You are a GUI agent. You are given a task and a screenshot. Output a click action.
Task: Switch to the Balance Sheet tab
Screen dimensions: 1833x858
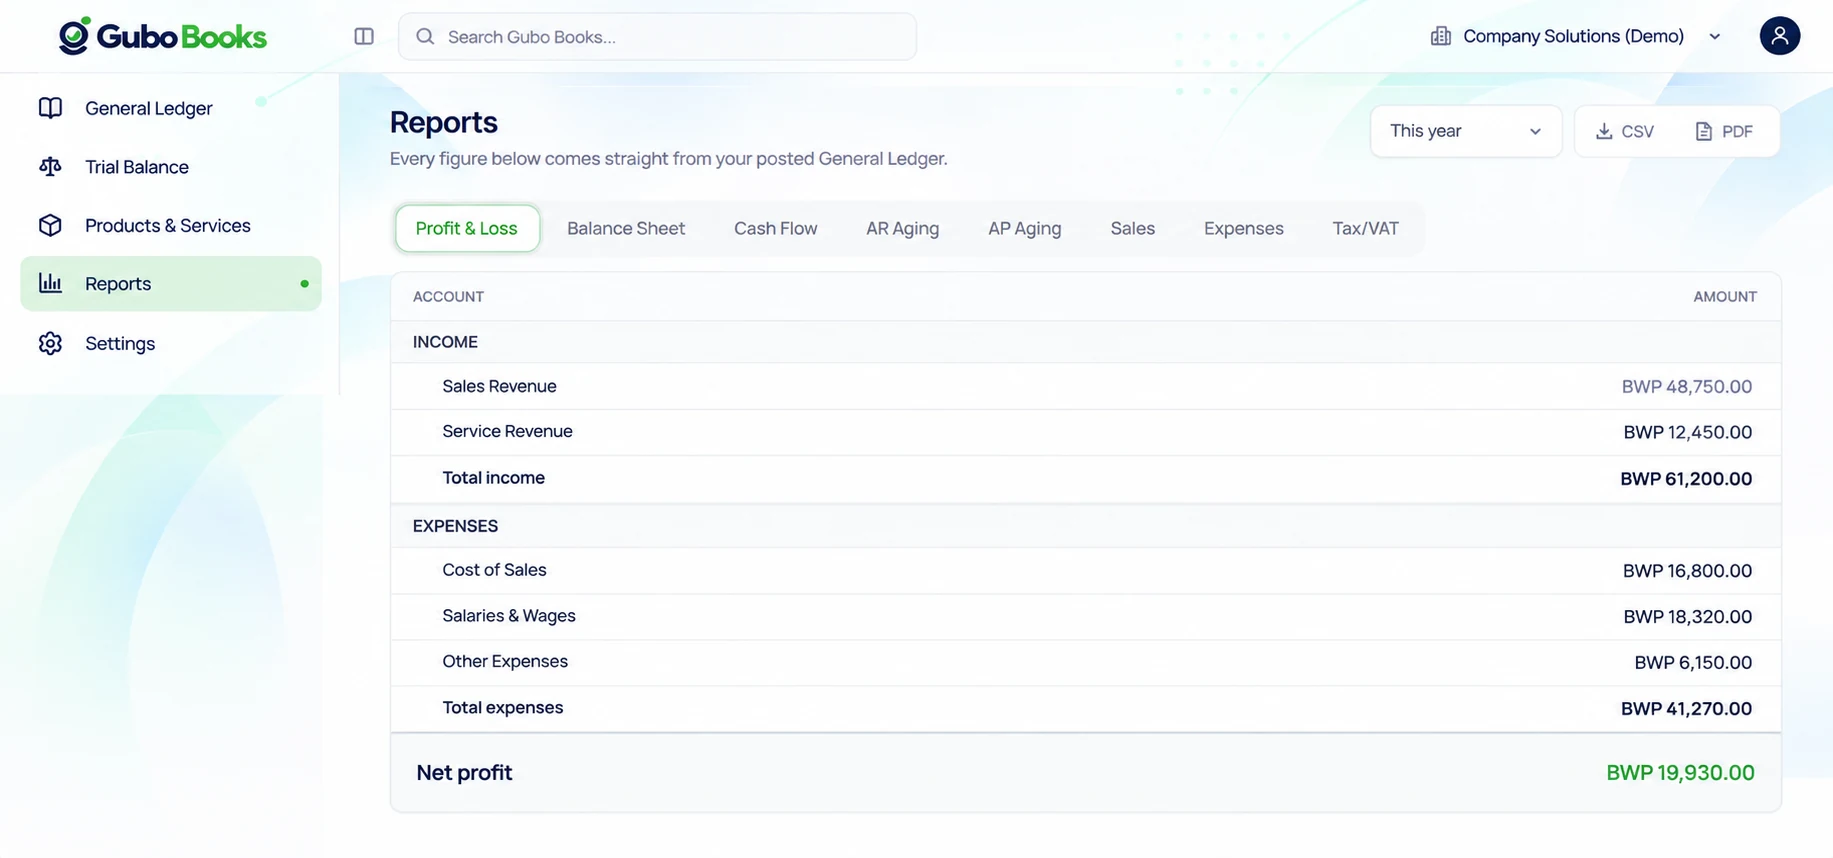point(626,228)
